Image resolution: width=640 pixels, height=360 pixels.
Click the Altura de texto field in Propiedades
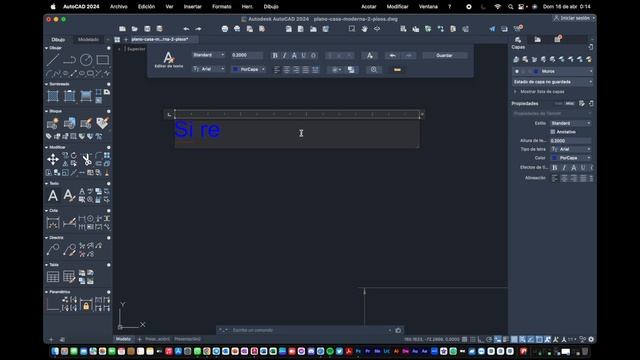[571, 141]
